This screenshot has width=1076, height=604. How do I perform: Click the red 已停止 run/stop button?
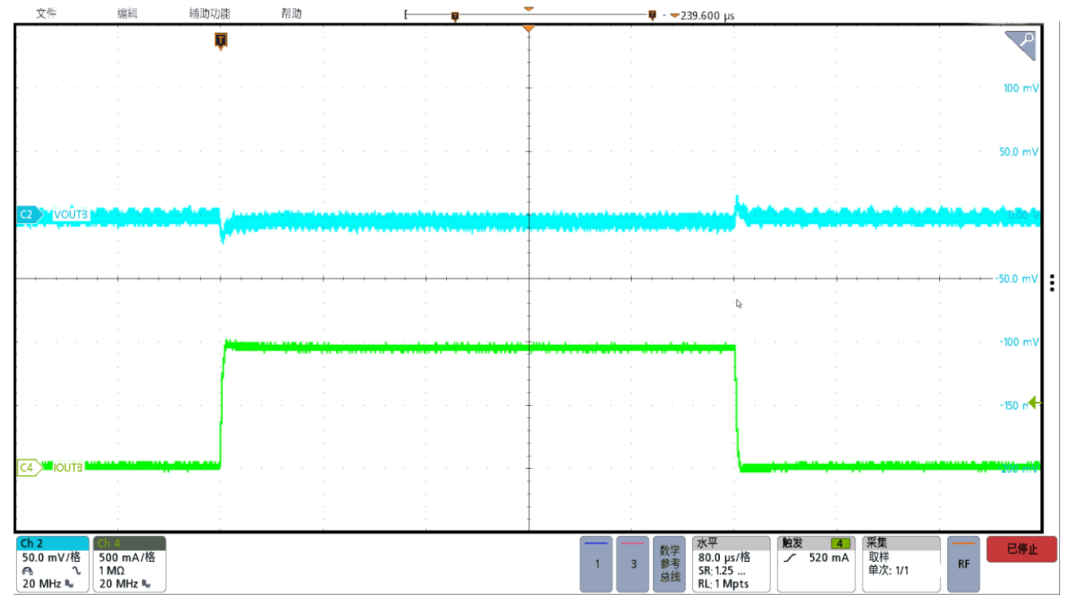[x=1022, y=549]
